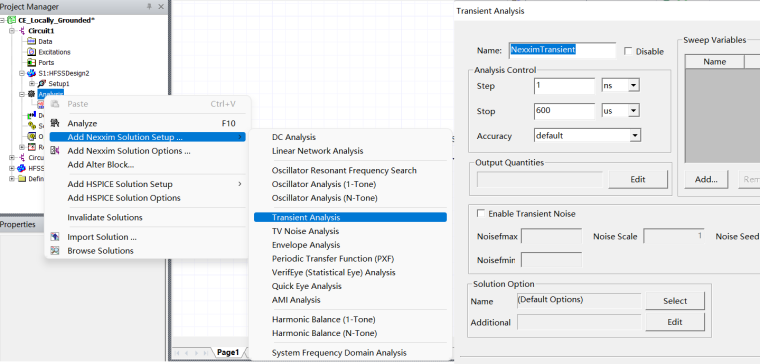The width and height of the screenshot is (760, 364).
Task: Collapse the S1:HFSSDesign2 node
Action: pos(22,73)
